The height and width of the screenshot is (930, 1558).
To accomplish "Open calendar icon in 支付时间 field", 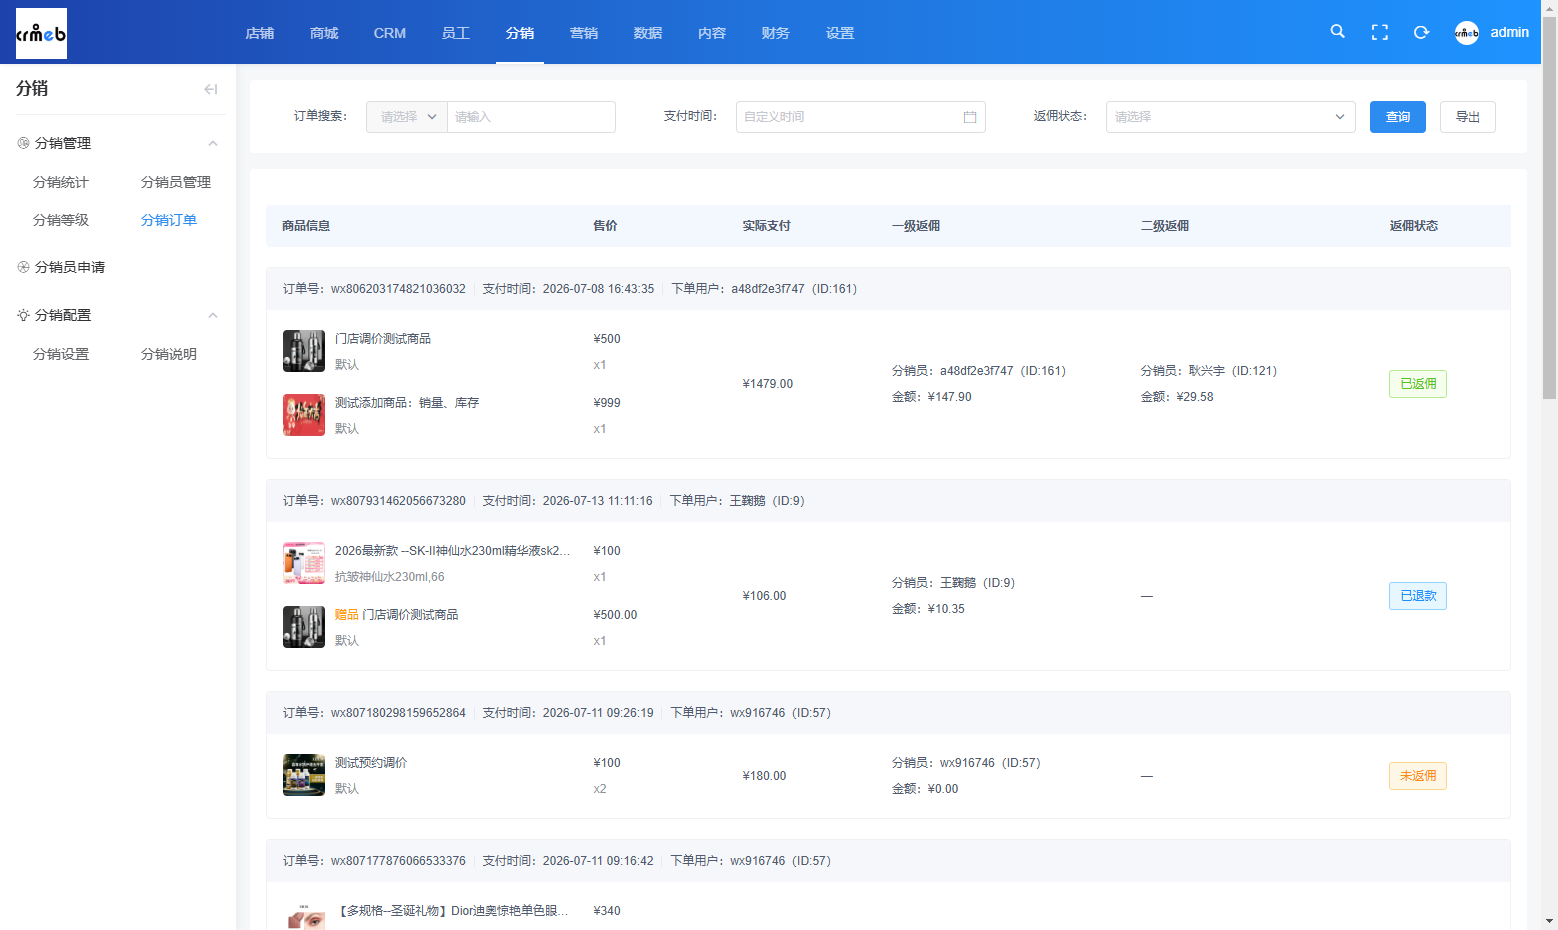I will tap(969, 117).
